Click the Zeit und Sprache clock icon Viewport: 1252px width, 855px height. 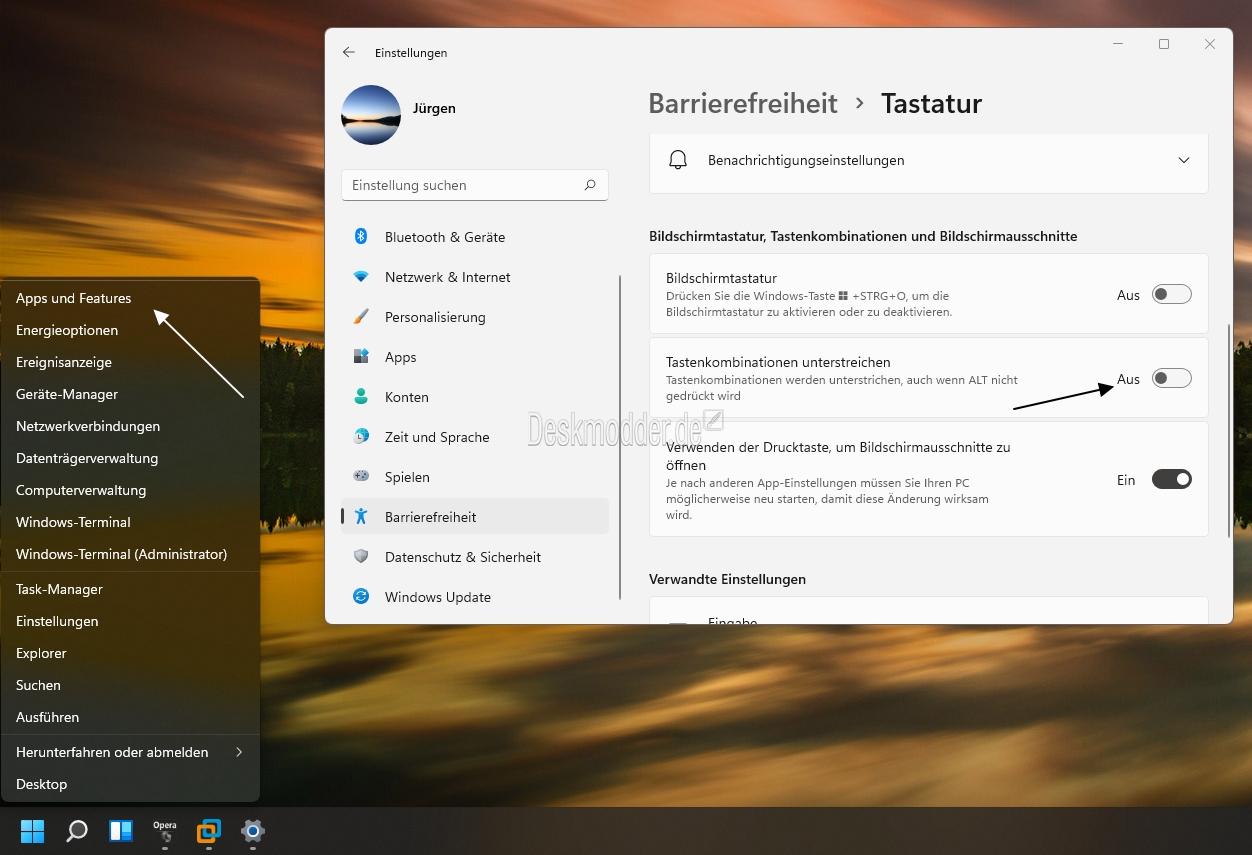point(361,437)
